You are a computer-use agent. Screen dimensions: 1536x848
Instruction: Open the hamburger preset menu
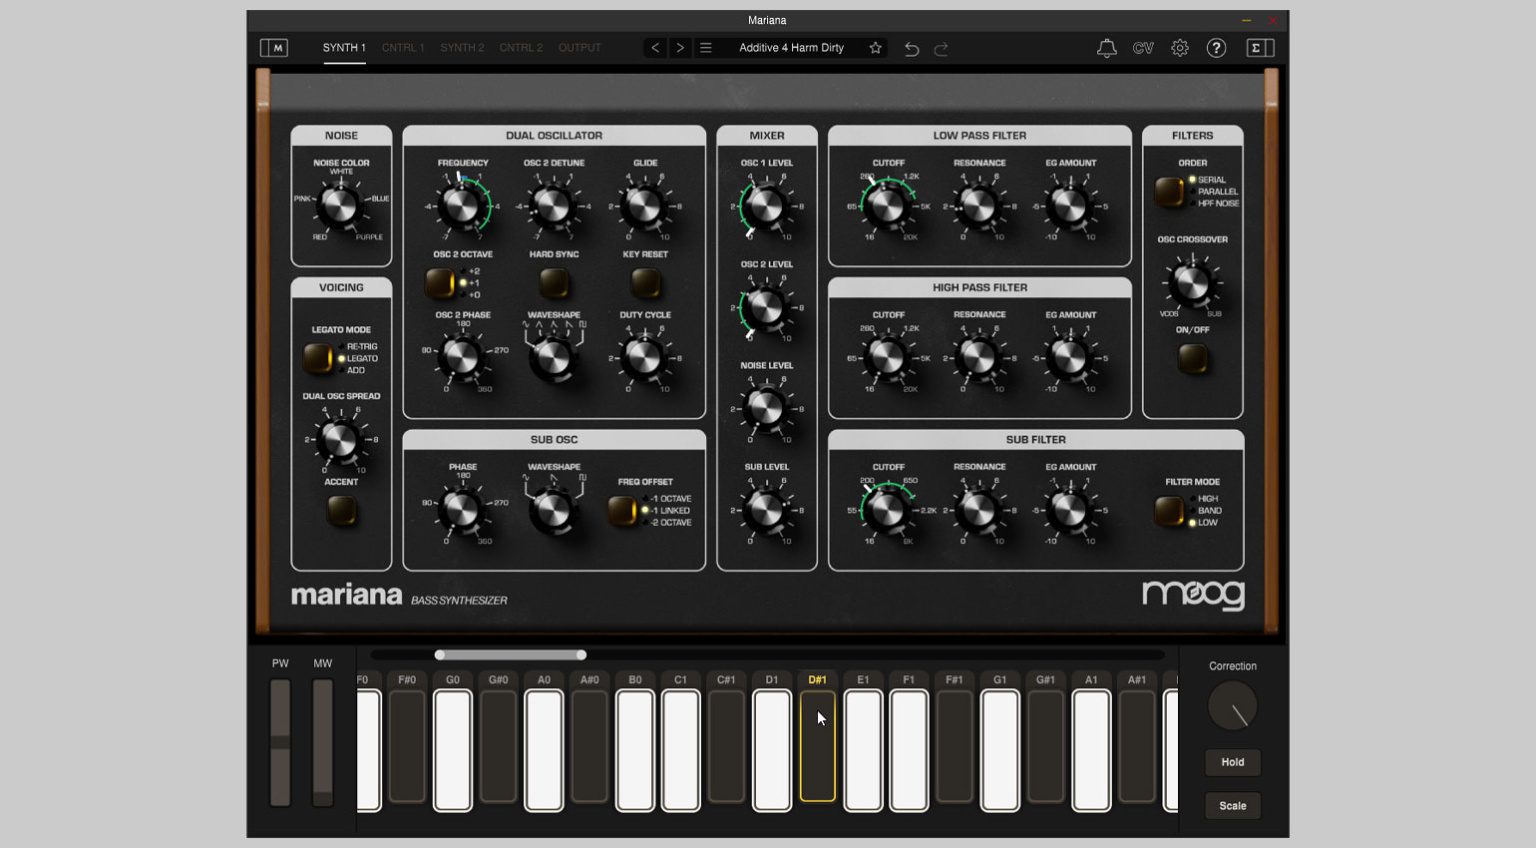pyautogui.click(x=707, y=47)
